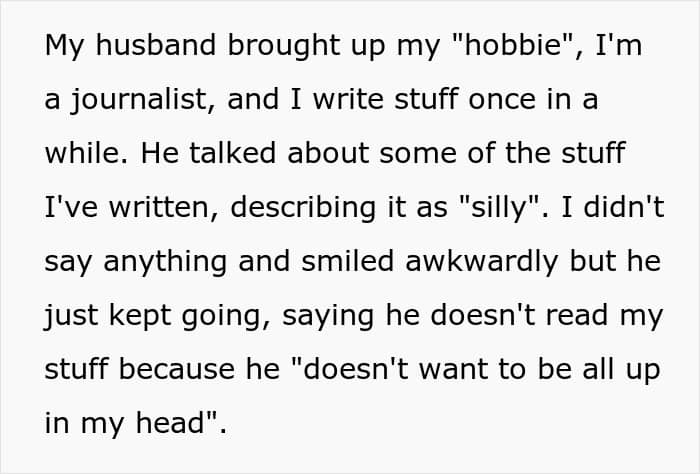Click the quoted word "silly"
The image size is (700, 474).
point(499,208)
